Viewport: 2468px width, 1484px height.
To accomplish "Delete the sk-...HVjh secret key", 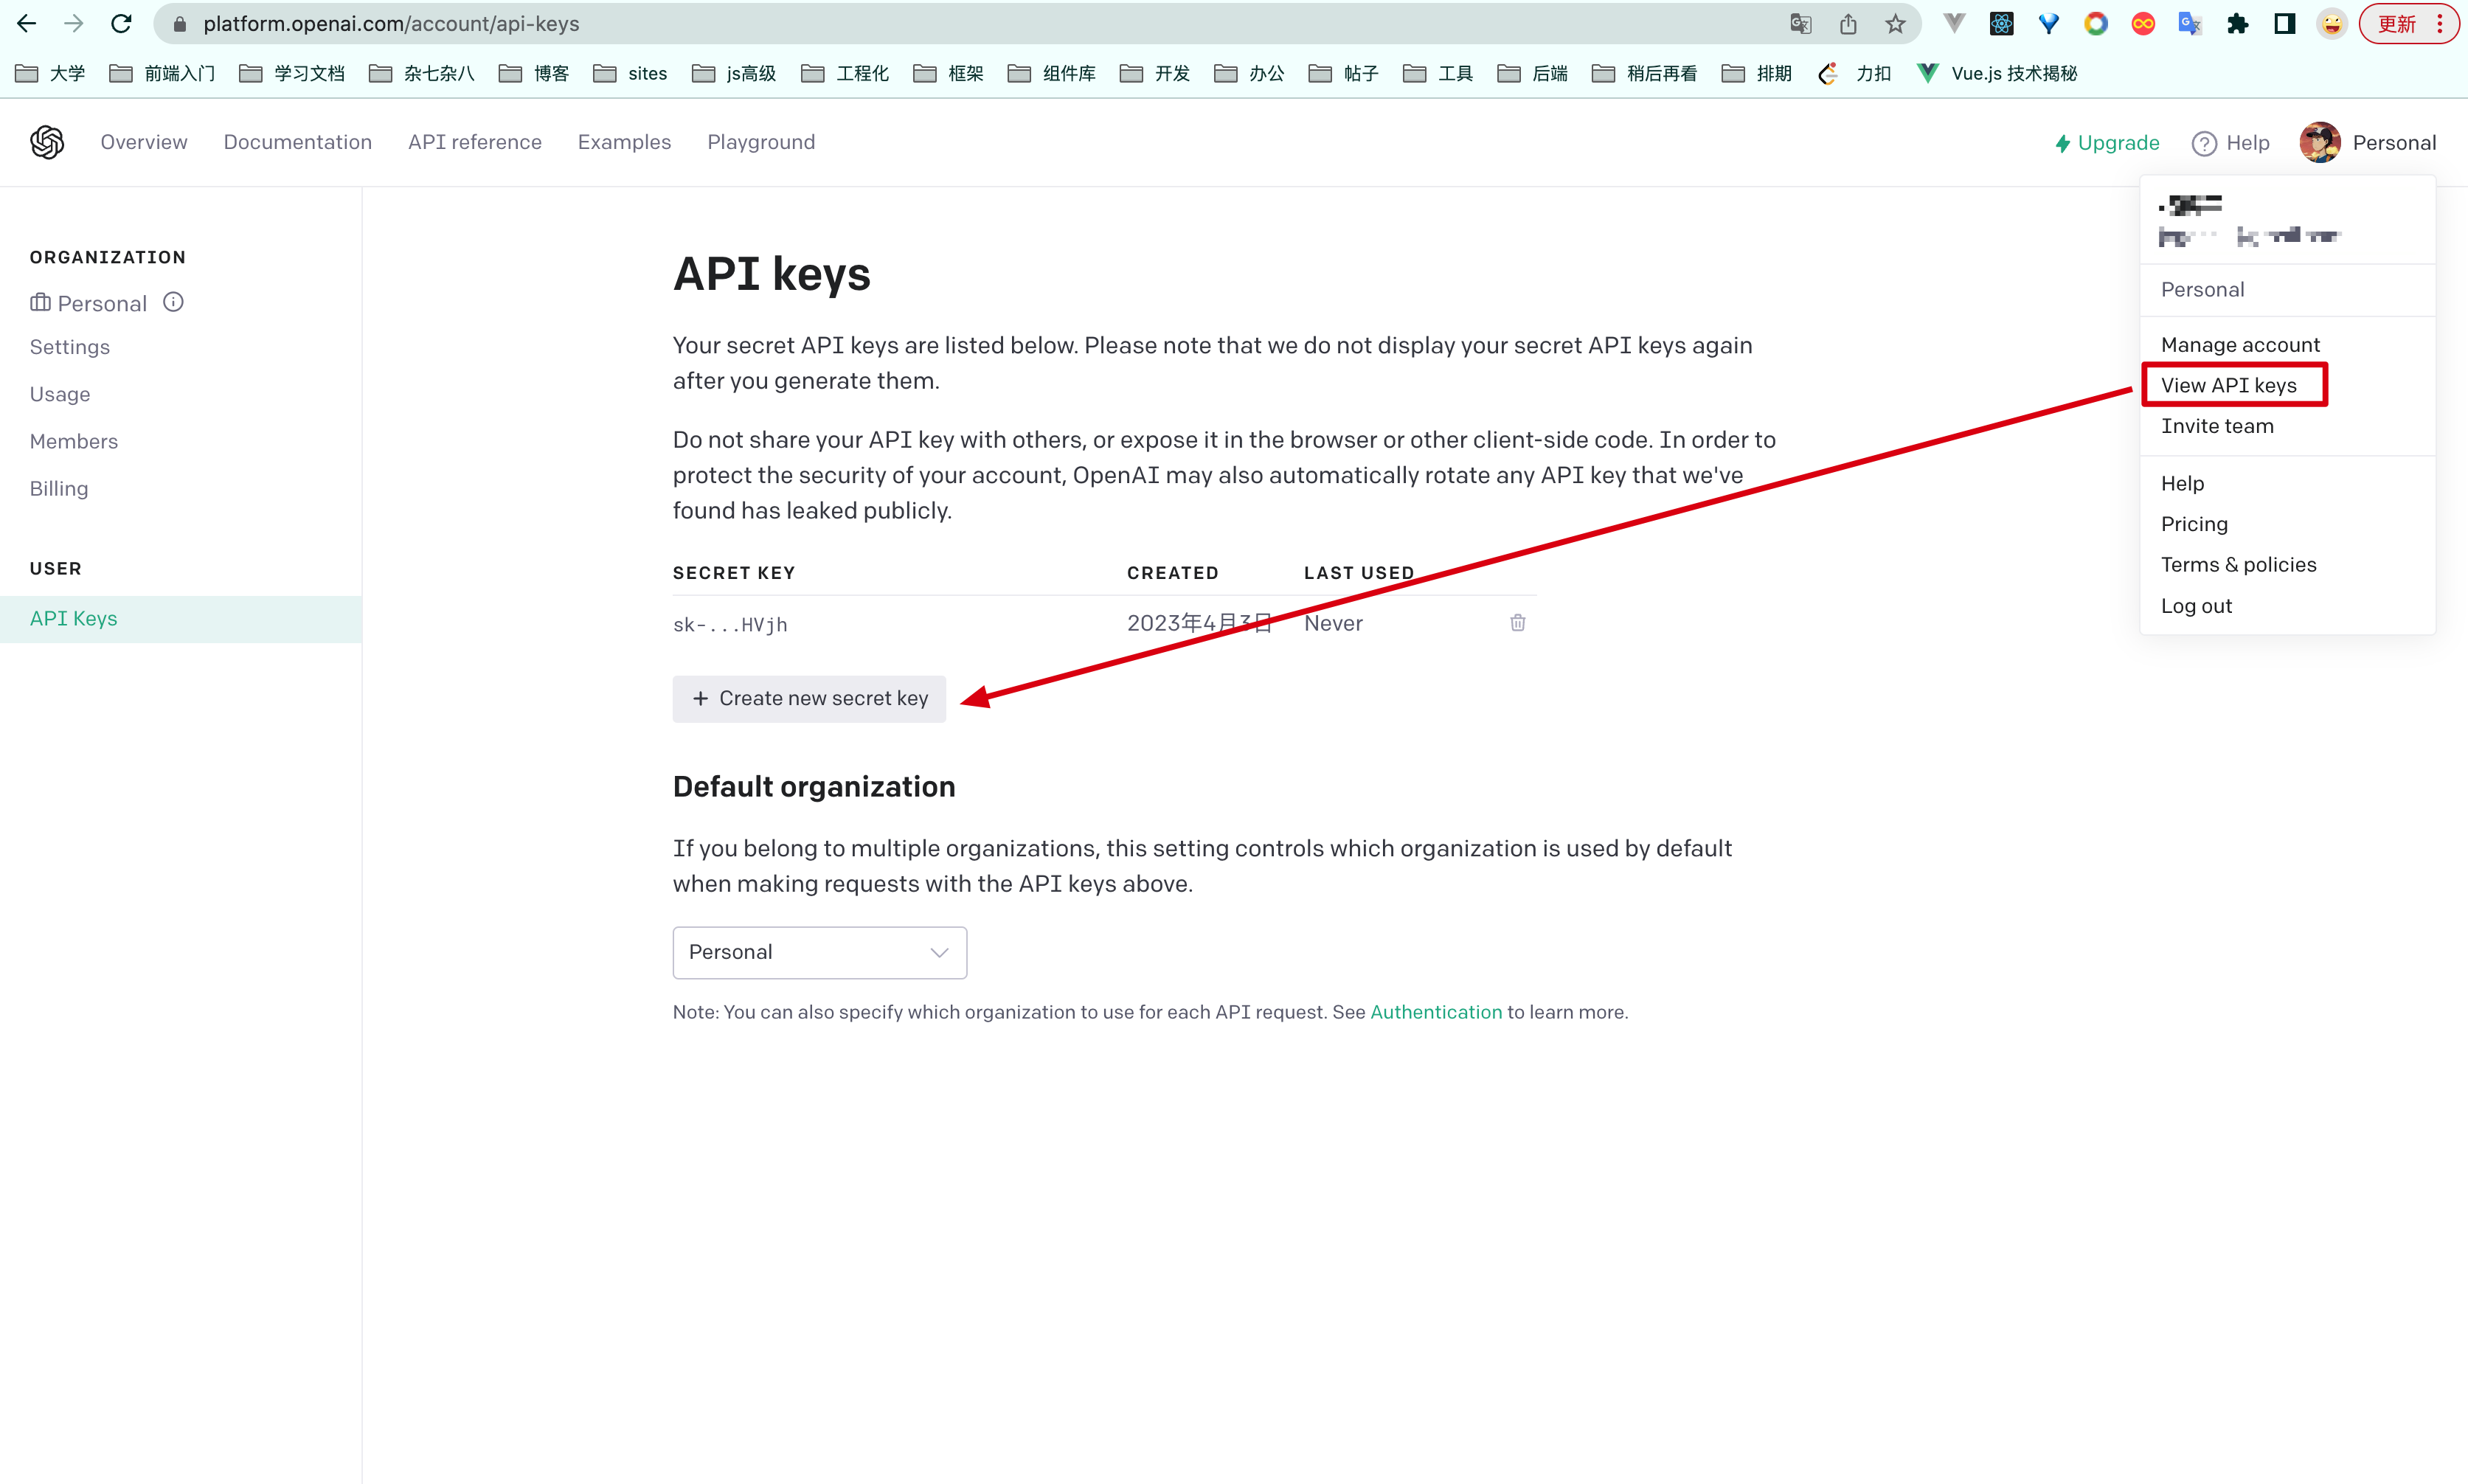I will click(x=1517, y=623).
